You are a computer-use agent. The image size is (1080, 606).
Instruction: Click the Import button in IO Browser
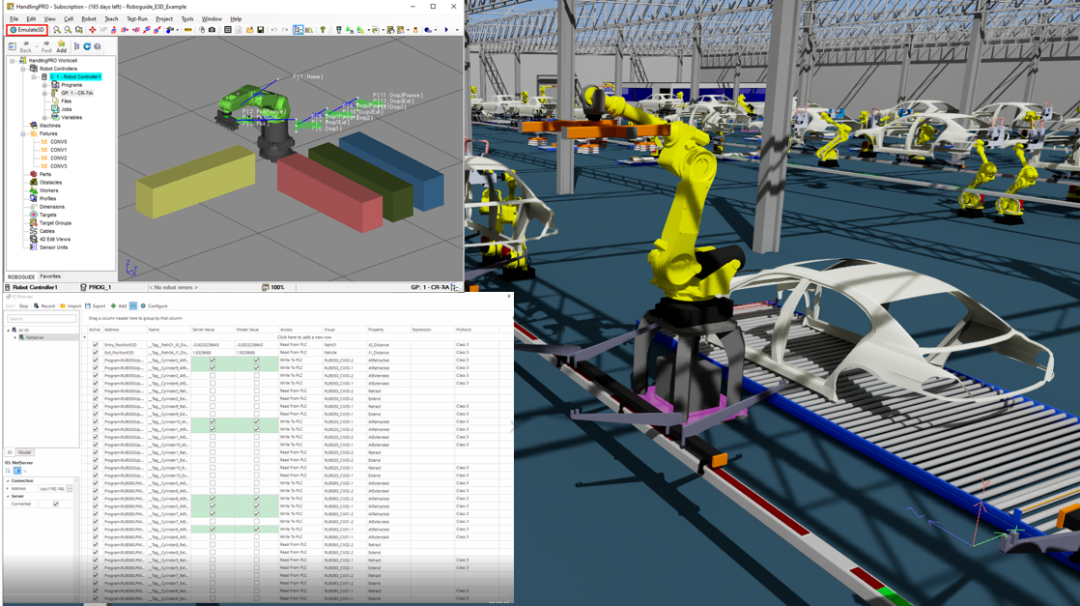(x=70, y=306)
